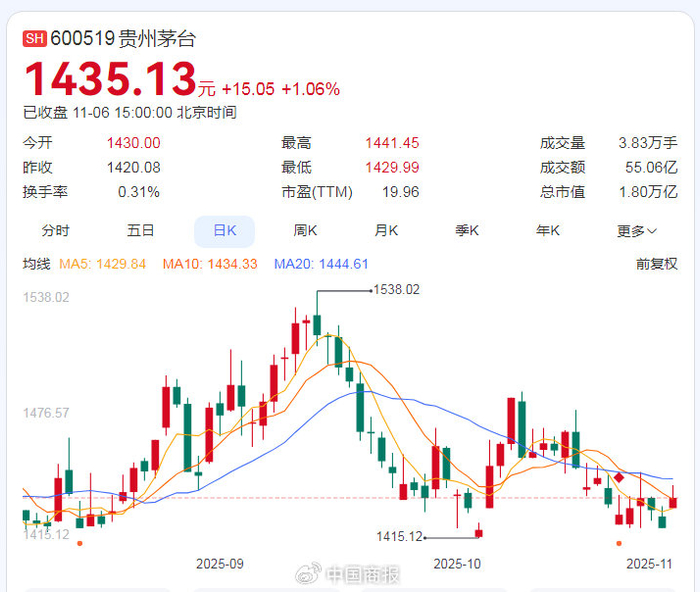Click the 2025-10 date axis label
Image resolution: width=700 pixels, height=592 pixels.
point(457,564)
